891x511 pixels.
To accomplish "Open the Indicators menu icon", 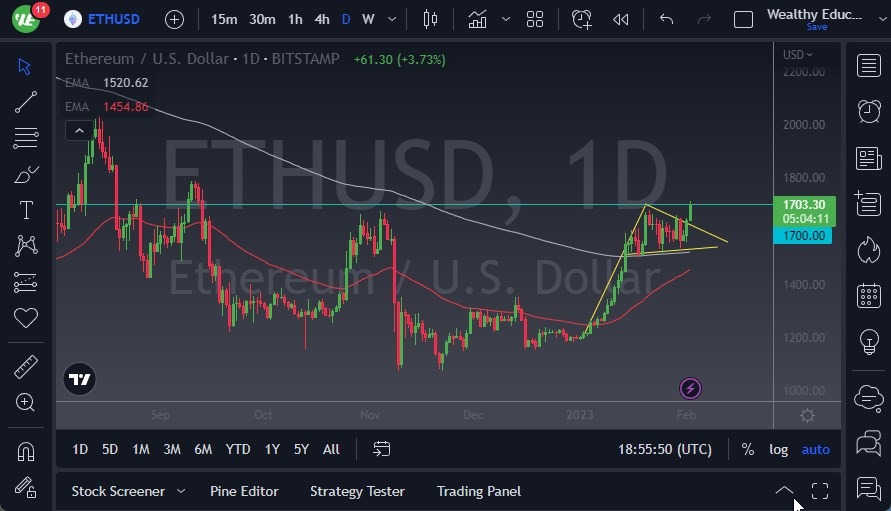I will pos(478,19).
